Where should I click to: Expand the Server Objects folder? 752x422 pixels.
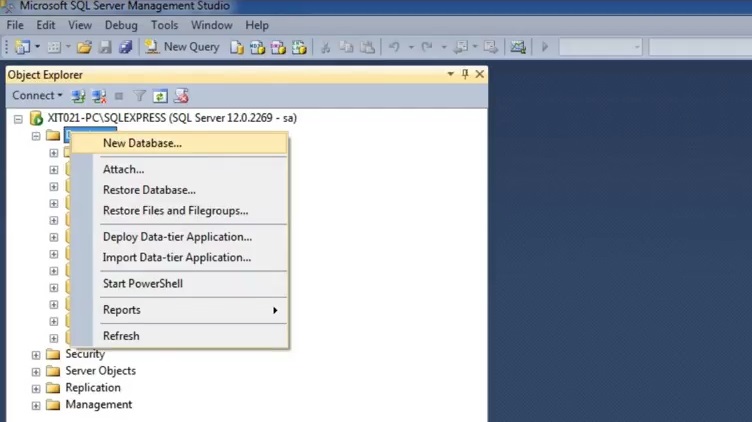(36, 372)
